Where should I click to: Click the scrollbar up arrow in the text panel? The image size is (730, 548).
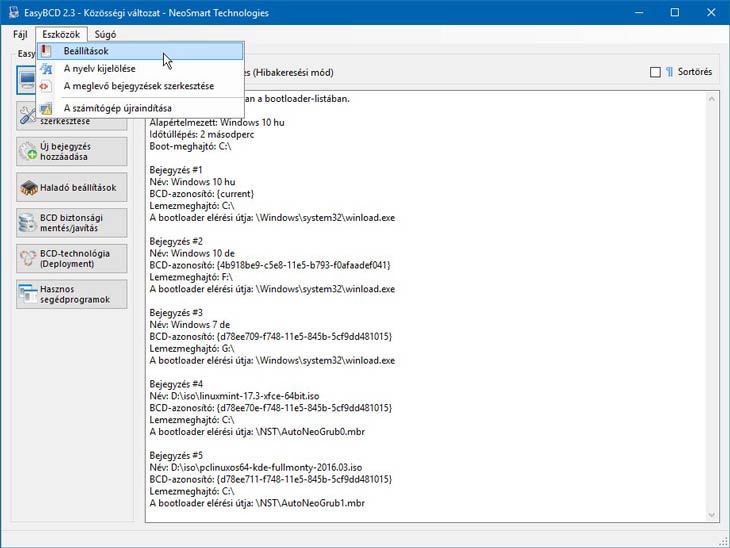712,98
